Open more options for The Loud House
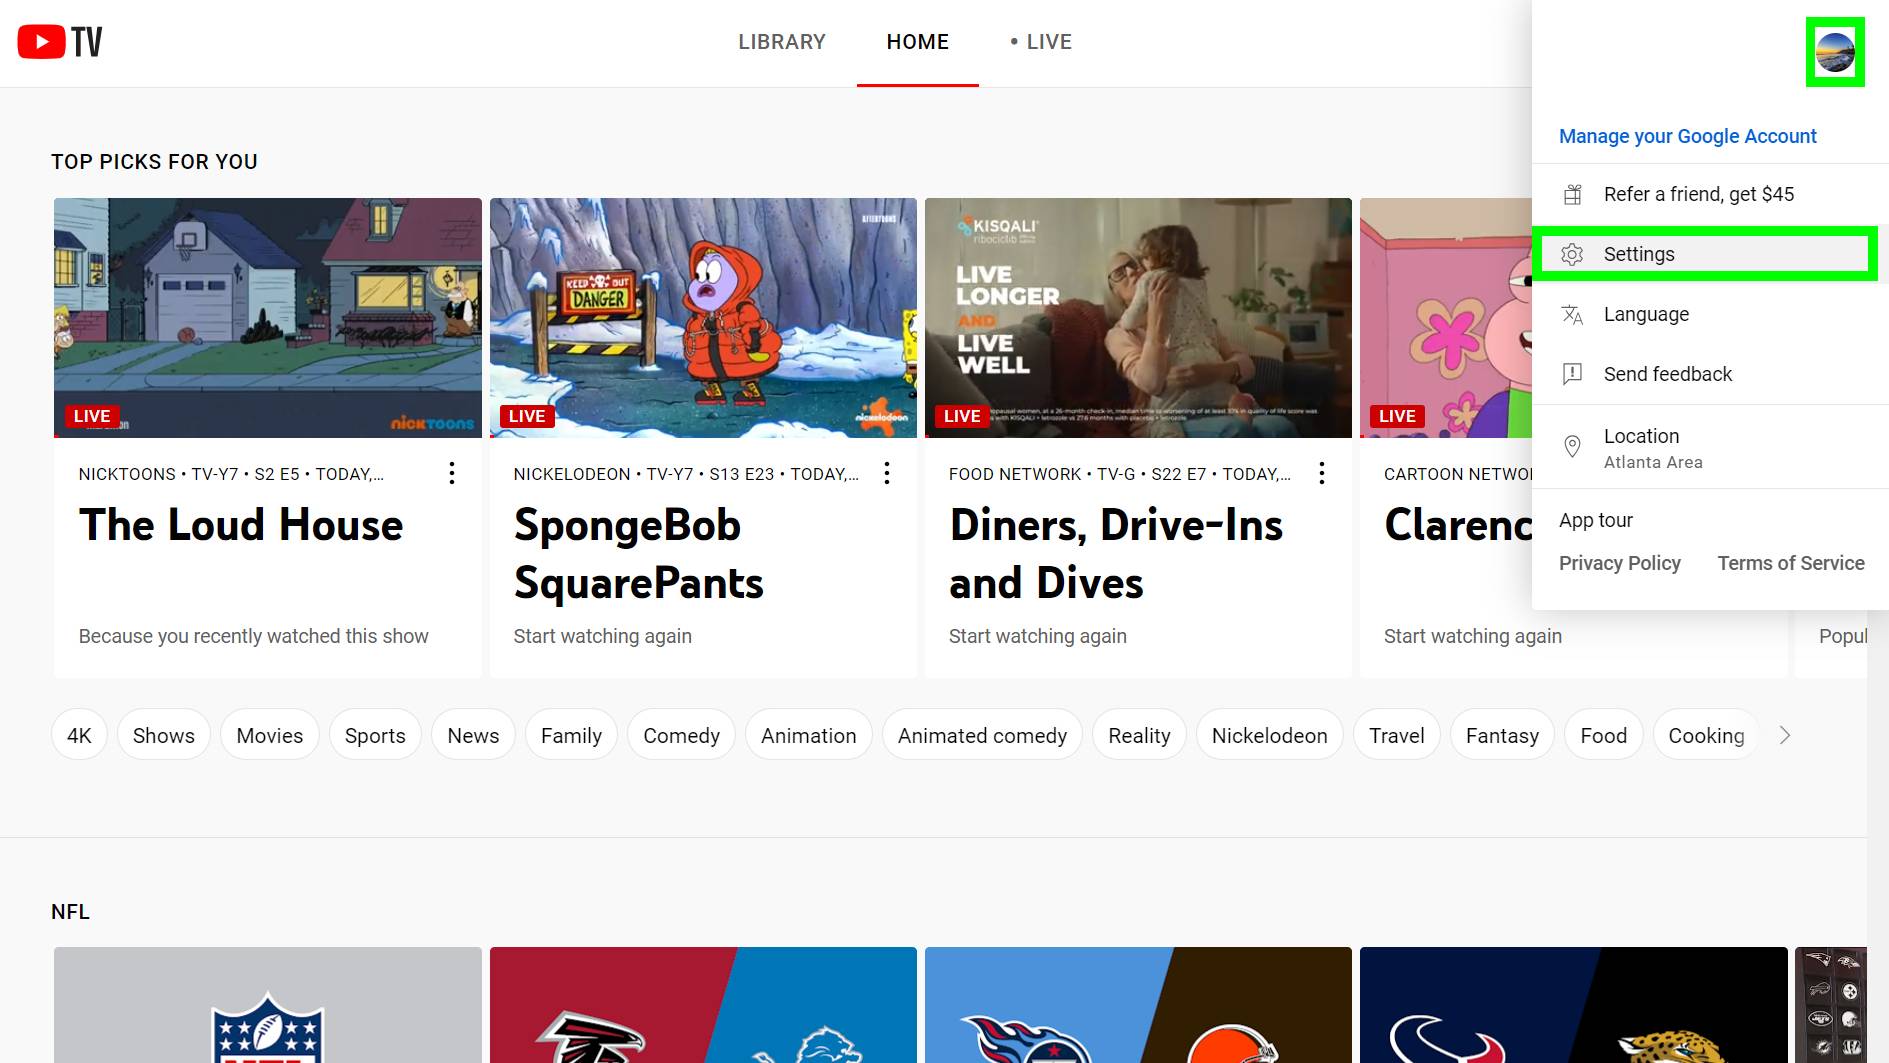The image size is (1889, 1063). (452, 473)
